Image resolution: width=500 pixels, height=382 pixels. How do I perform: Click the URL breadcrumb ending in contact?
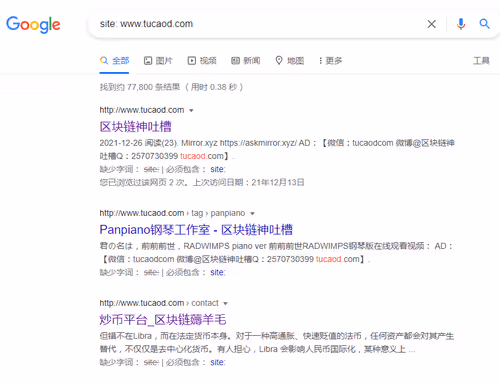point(159,303)
